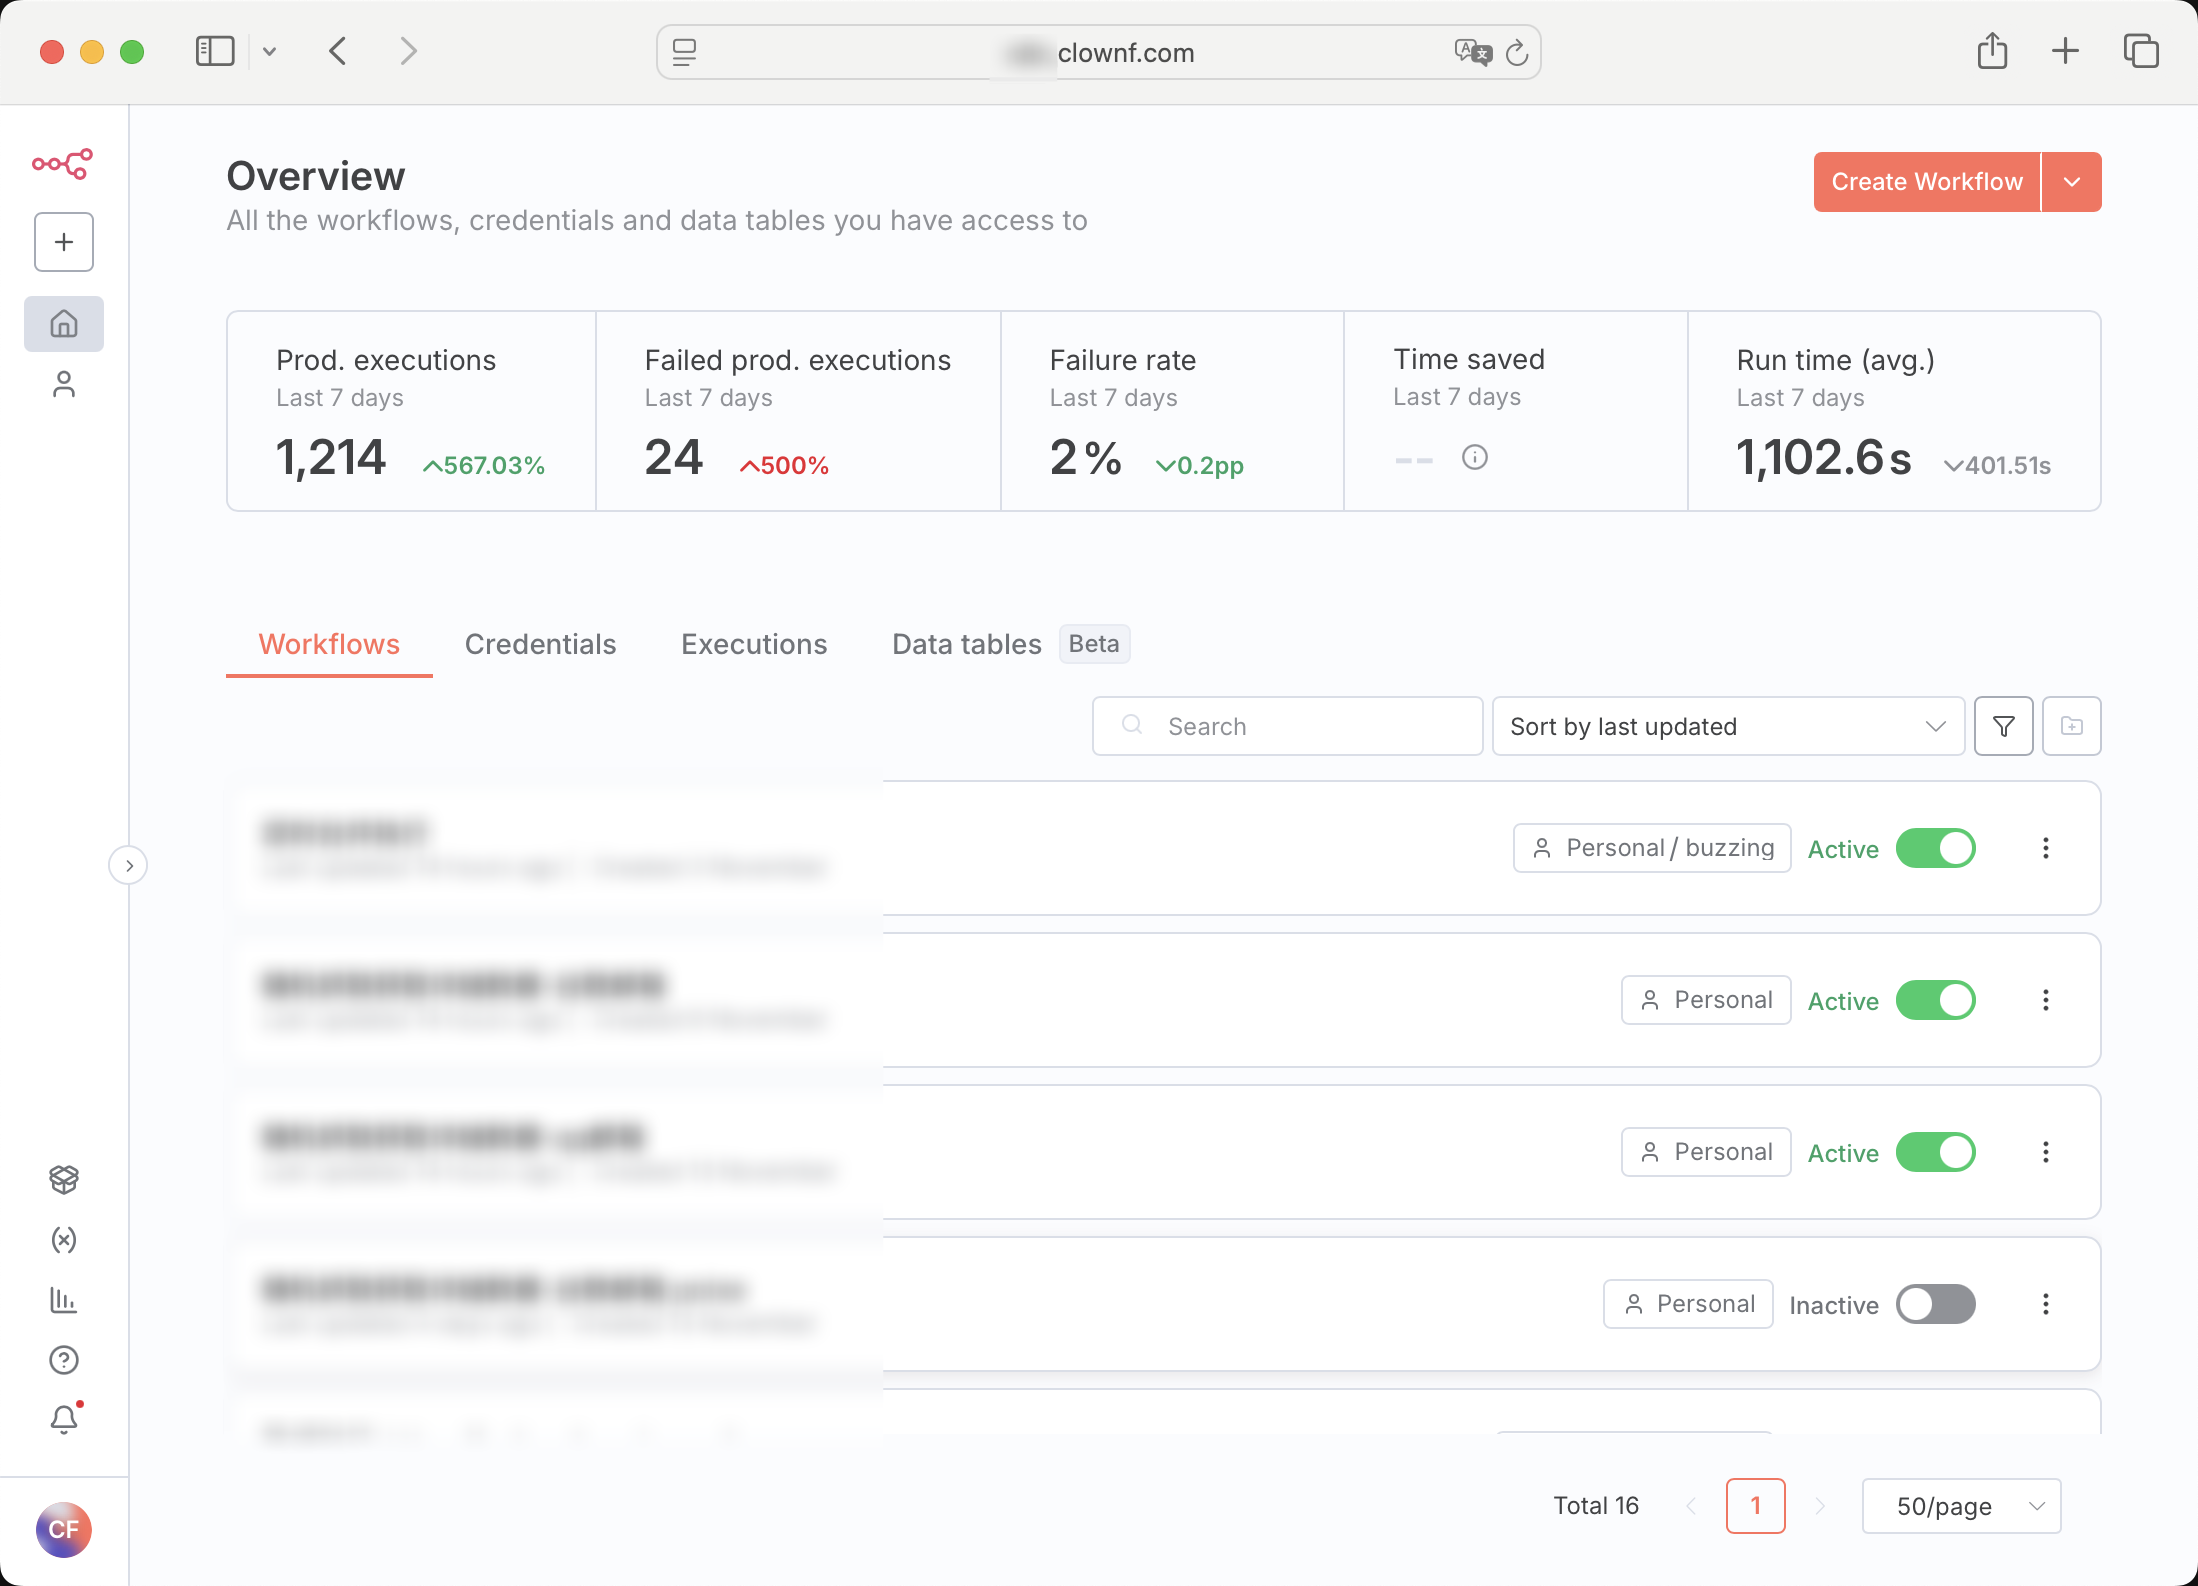Click the filter funnel icon
This screenshot has height=1586, width=2198.
(2003, 726)
